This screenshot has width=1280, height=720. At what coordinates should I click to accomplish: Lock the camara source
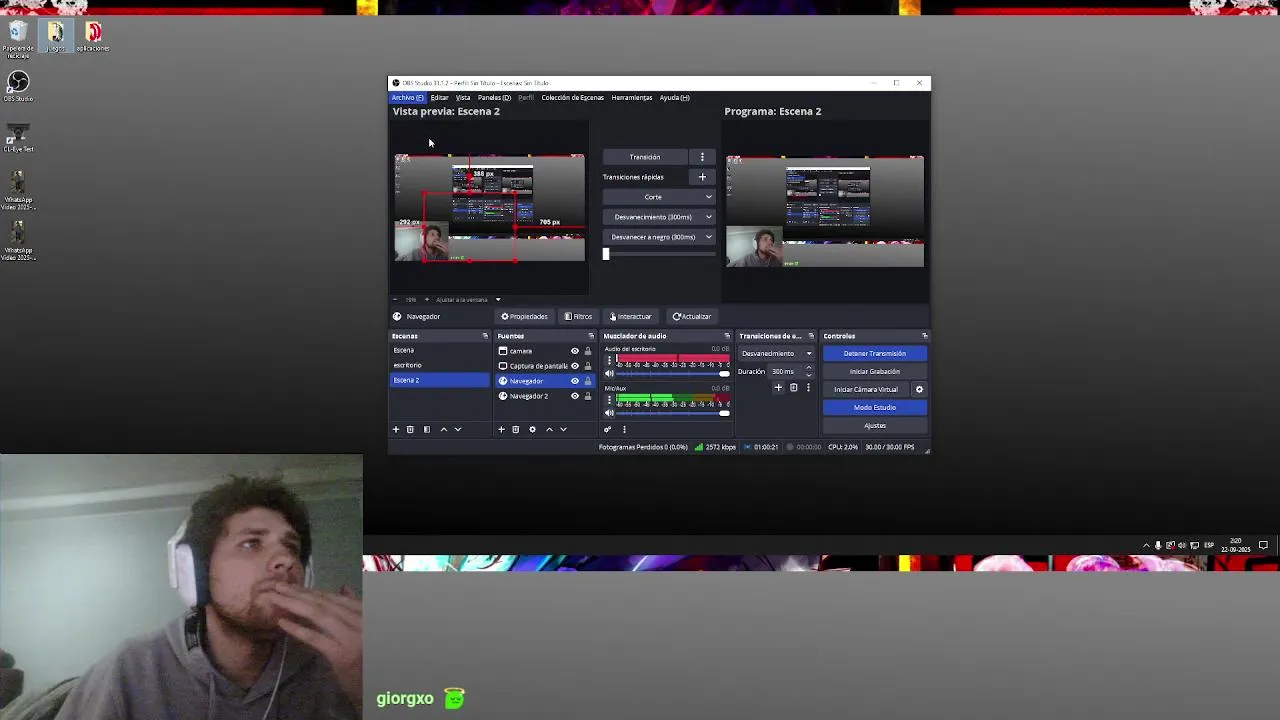588,351
